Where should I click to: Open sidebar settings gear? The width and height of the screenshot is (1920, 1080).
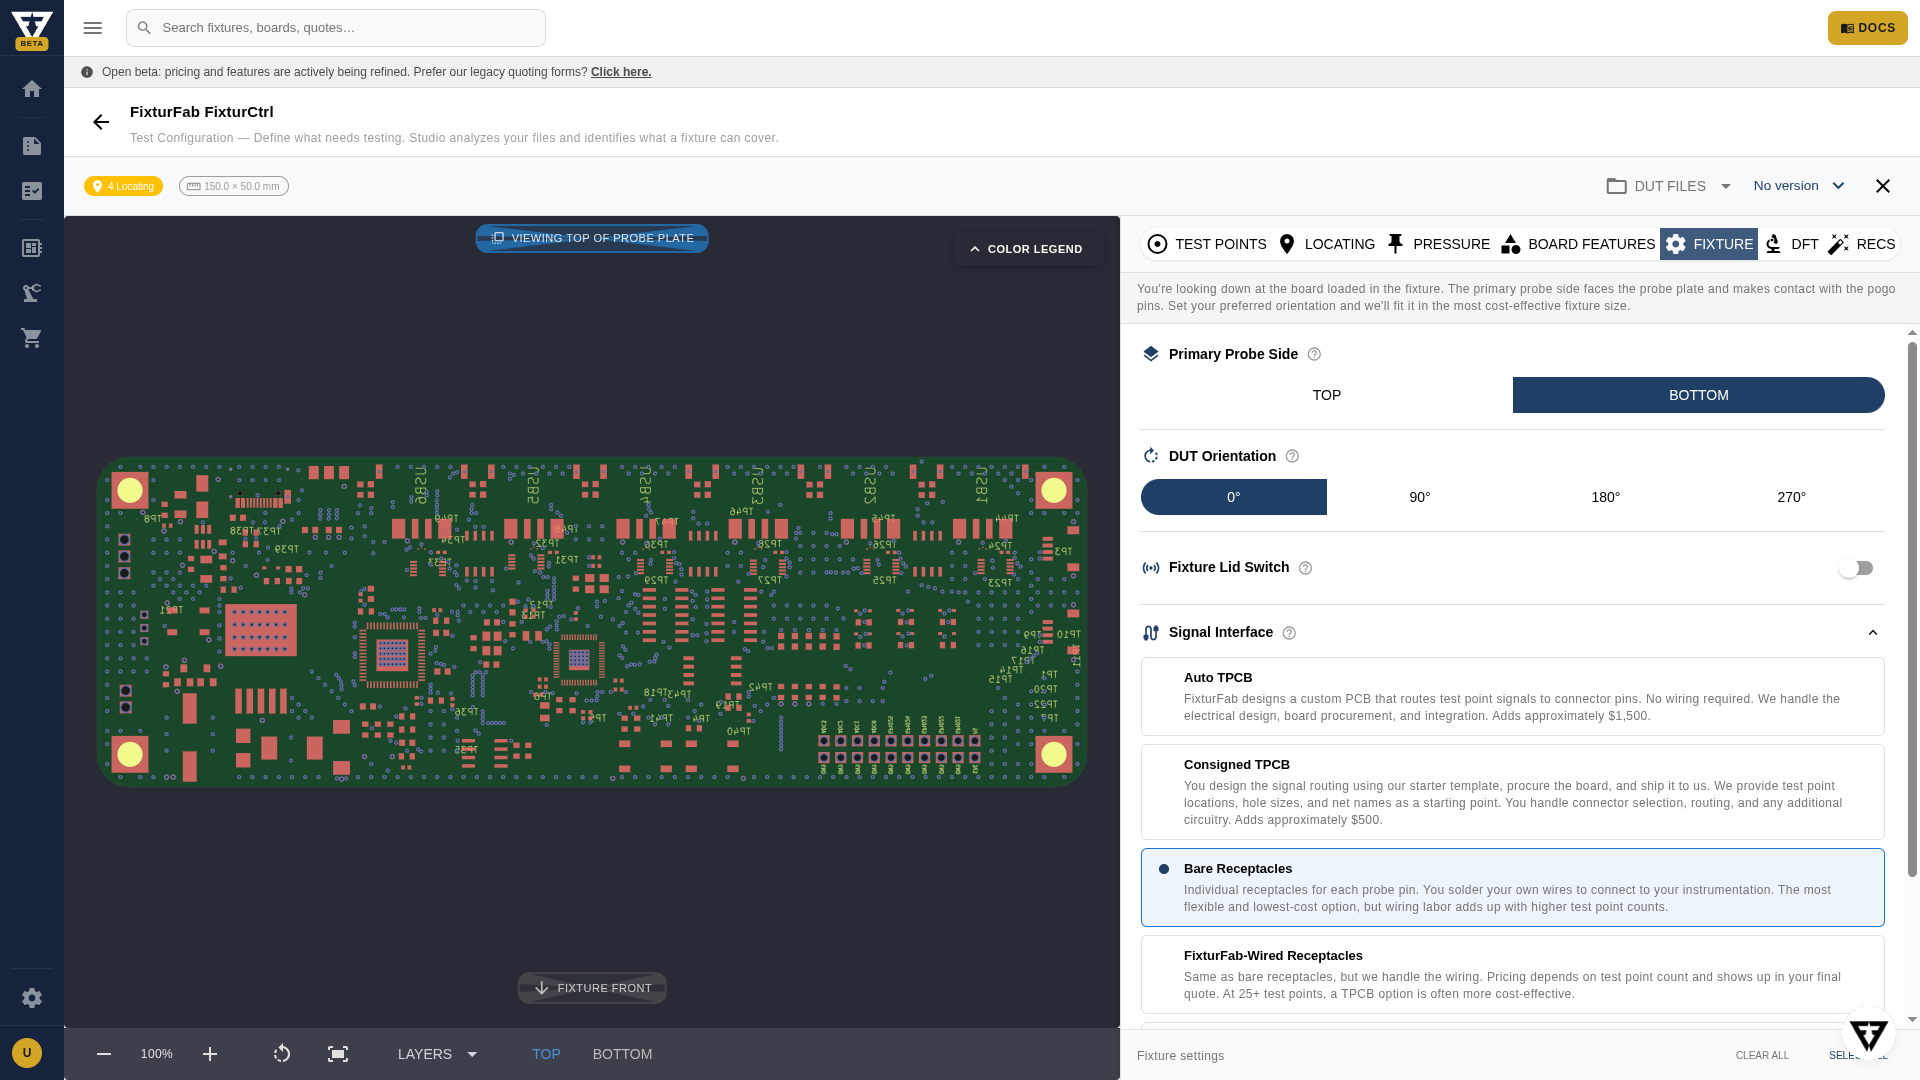point(32,998)
